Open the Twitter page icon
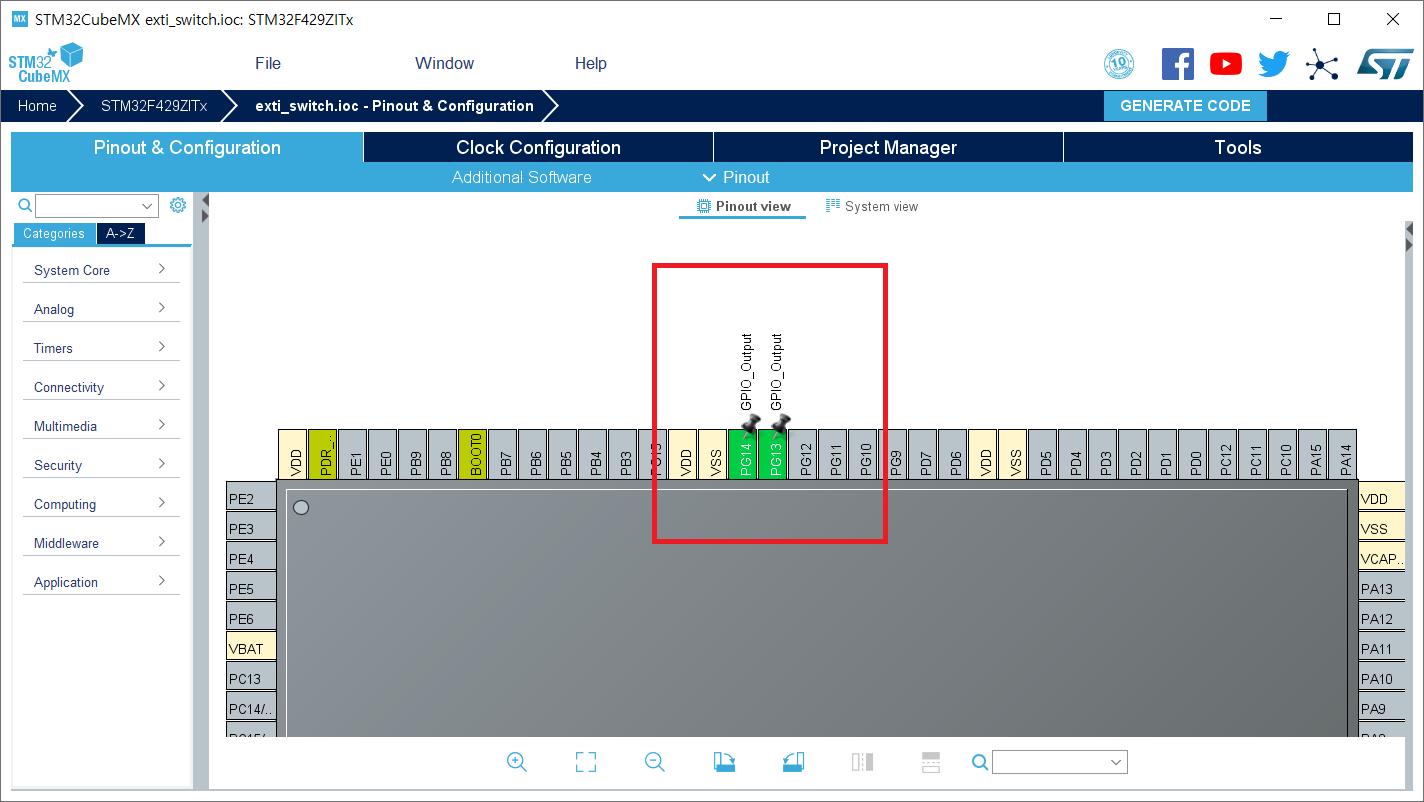This screenshot has height=802, width=1424. tap(1274, 65)
